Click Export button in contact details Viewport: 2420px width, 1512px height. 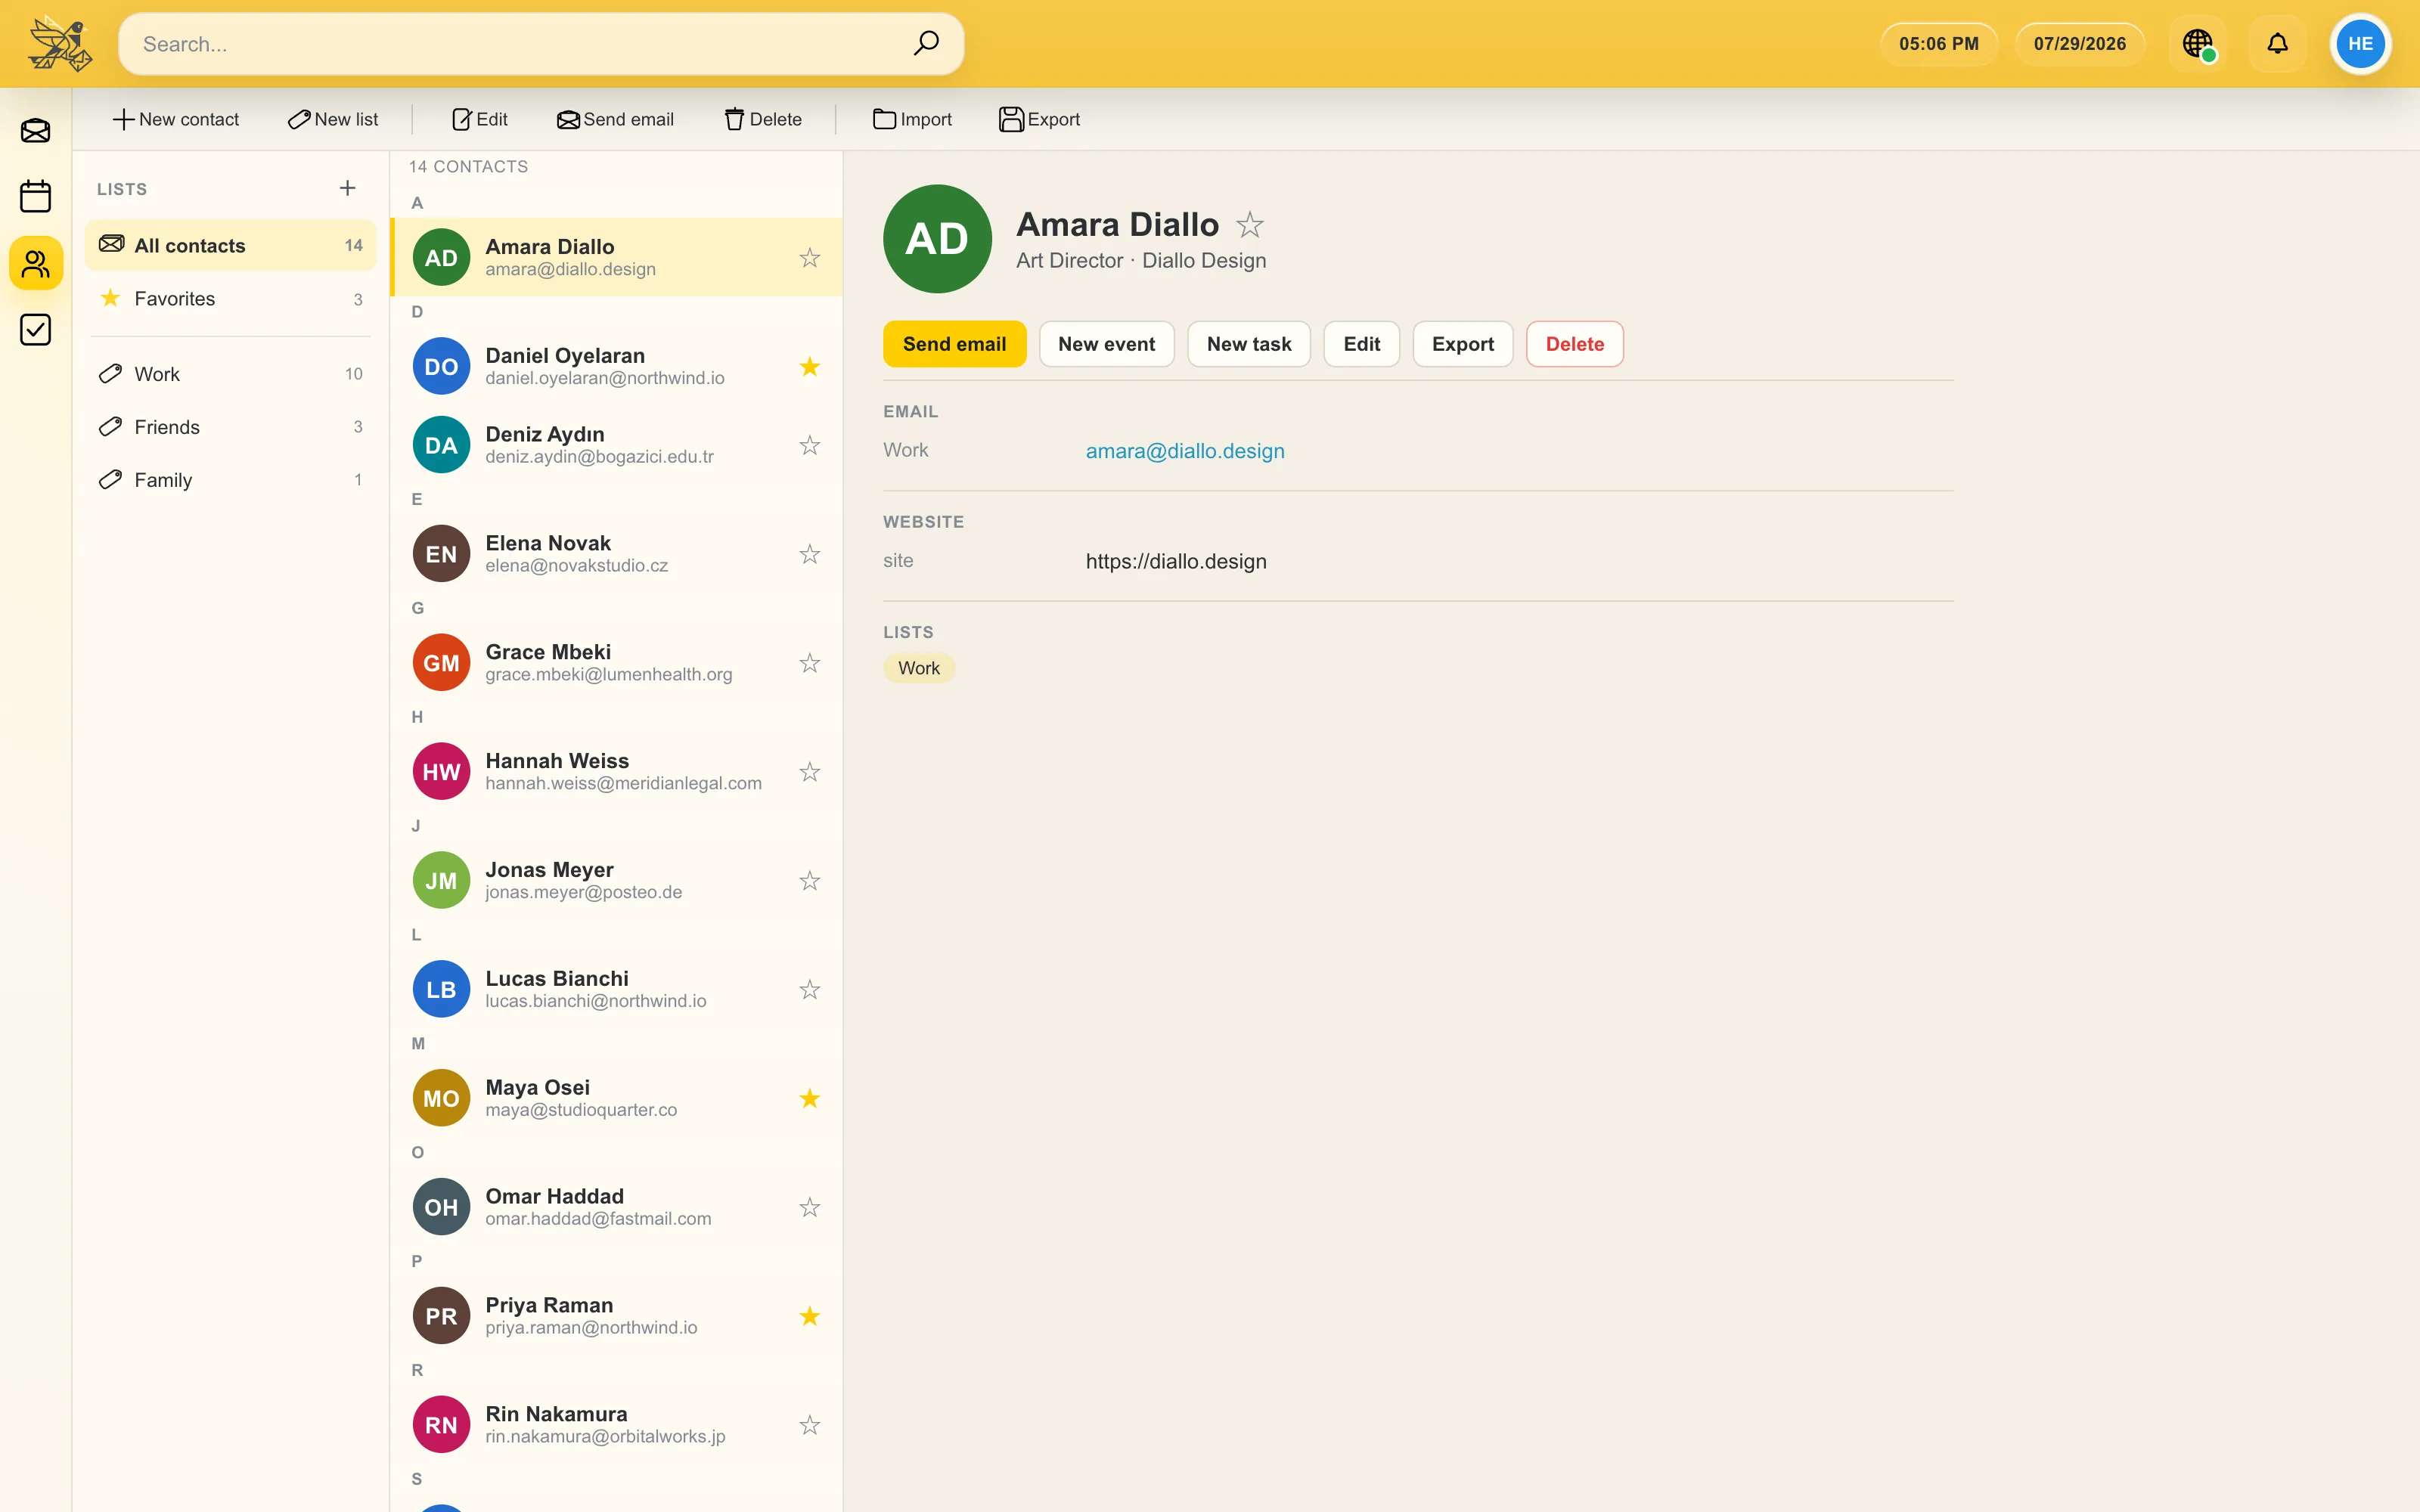(x=1462, y=344)
